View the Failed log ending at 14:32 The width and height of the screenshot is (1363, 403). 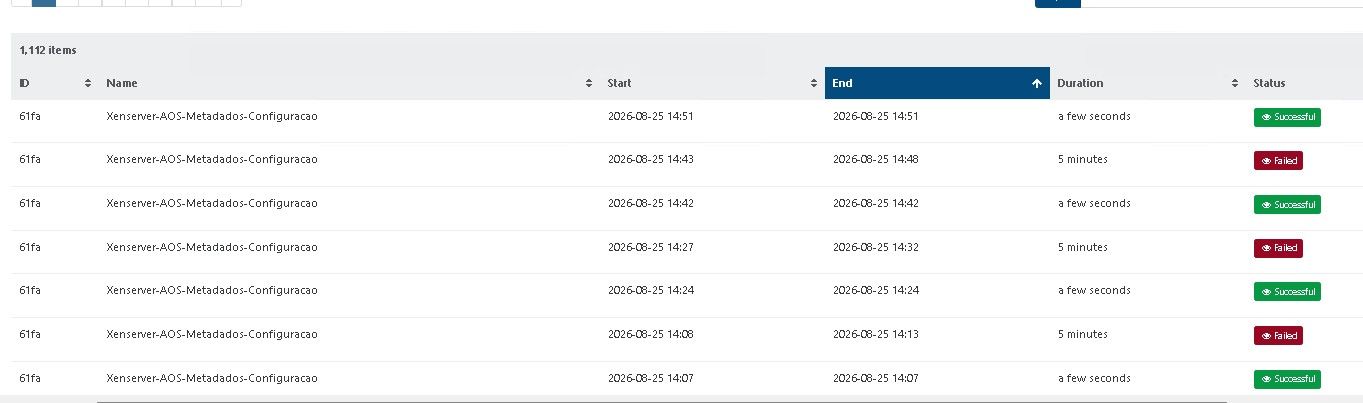point(1278,248)
